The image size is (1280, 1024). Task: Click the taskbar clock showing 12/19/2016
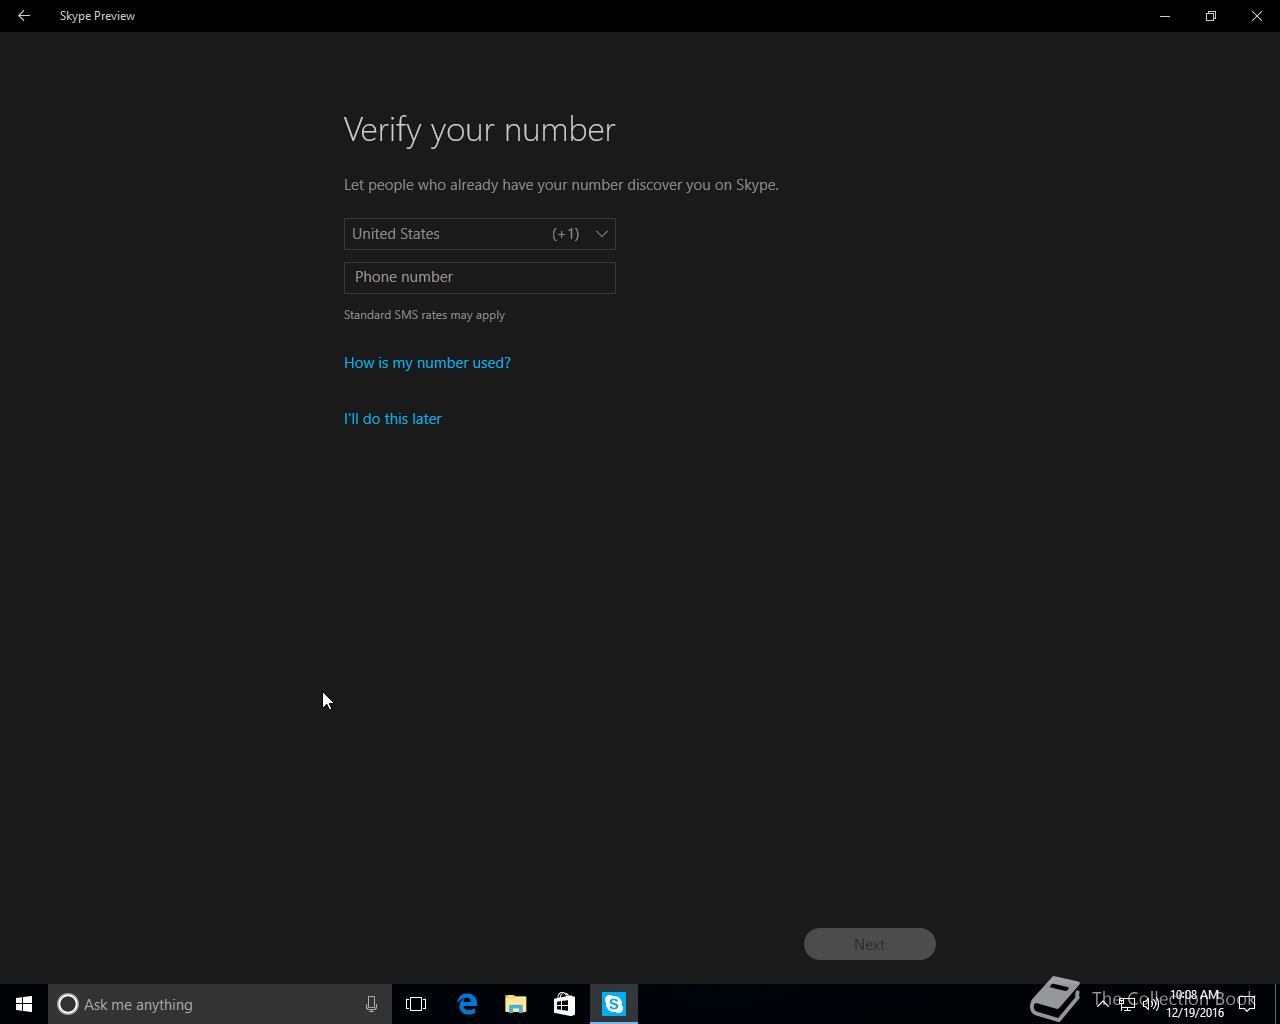point(1195,1004)
